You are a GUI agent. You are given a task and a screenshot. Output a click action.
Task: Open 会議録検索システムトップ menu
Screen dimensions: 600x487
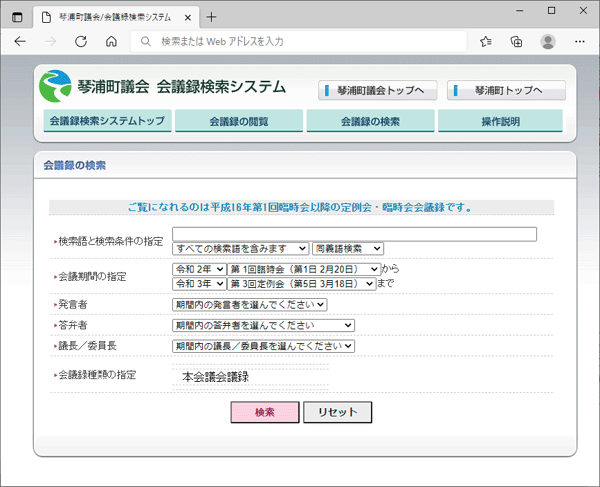tap(108, 121)
